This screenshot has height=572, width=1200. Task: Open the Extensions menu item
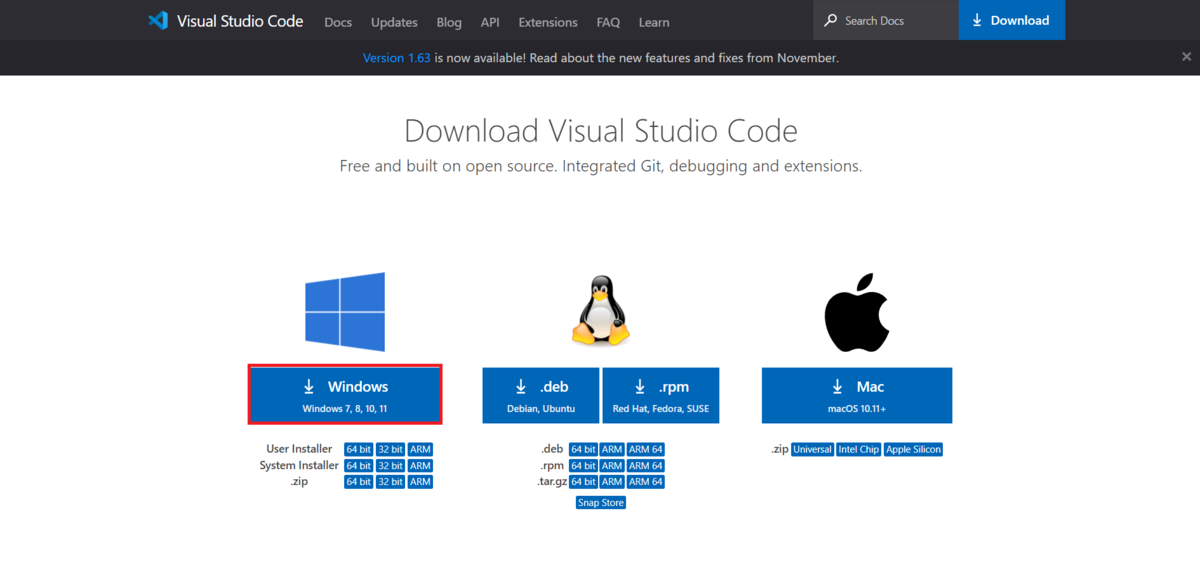click(548, 22)
